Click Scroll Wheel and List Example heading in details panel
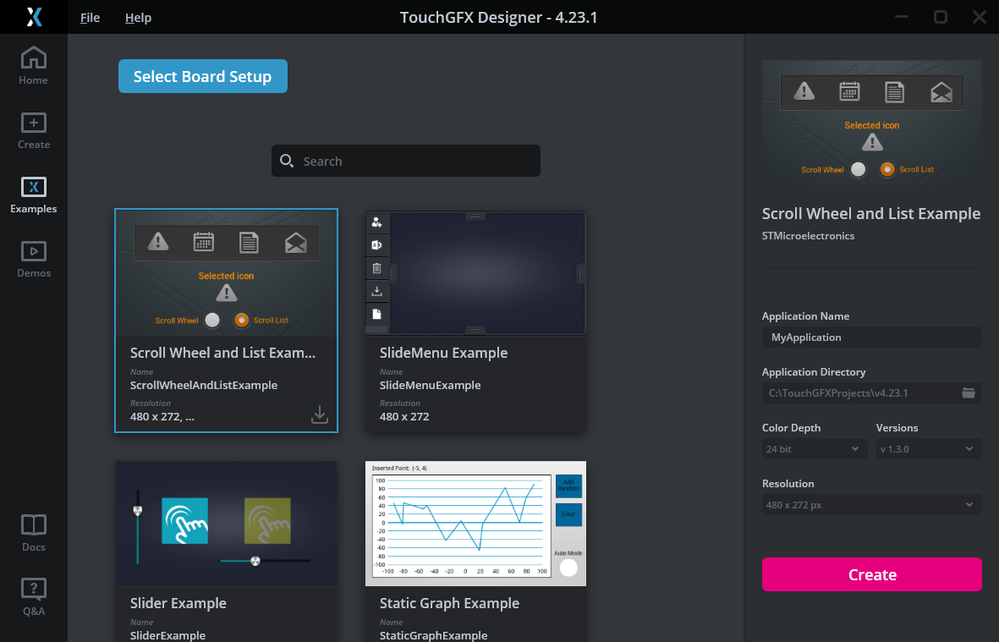 (871, 213)
